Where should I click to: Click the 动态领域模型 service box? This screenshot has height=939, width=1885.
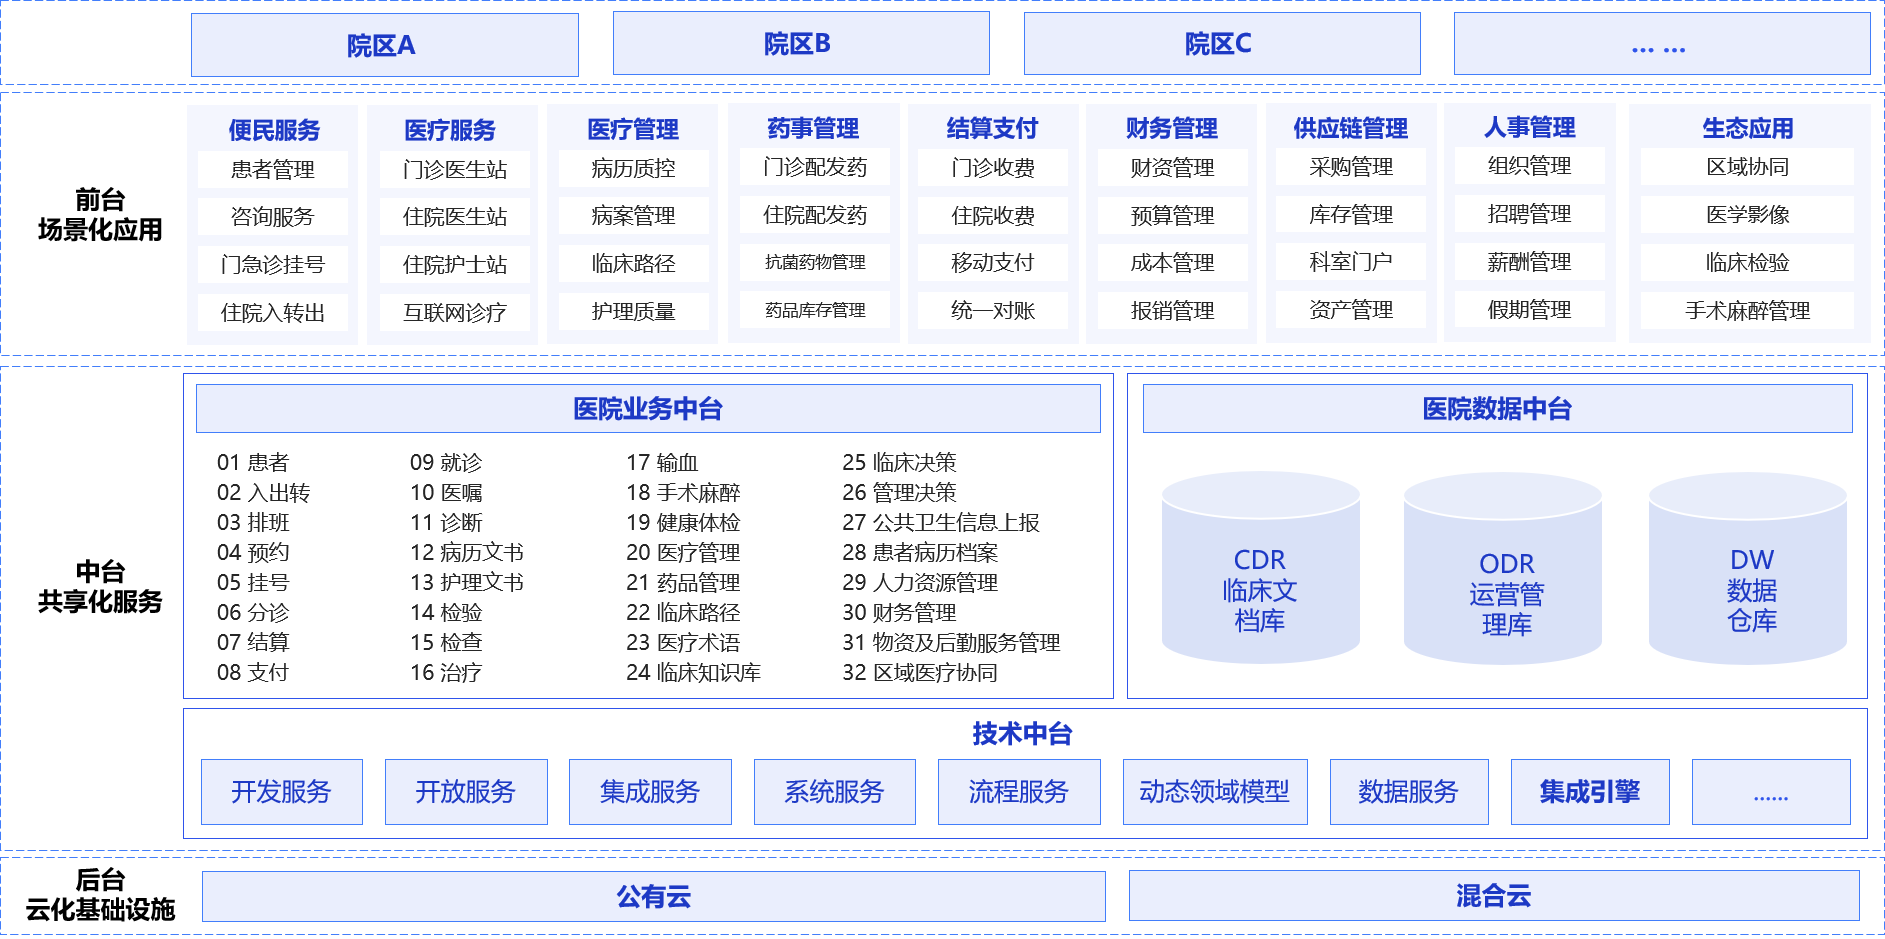(1214, 792)
